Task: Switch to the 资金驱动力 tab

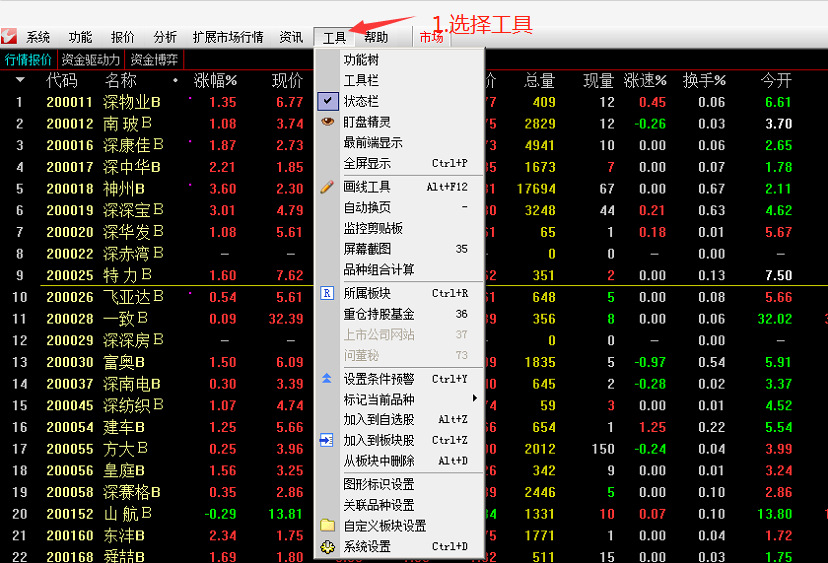Action: coord(91,60)
